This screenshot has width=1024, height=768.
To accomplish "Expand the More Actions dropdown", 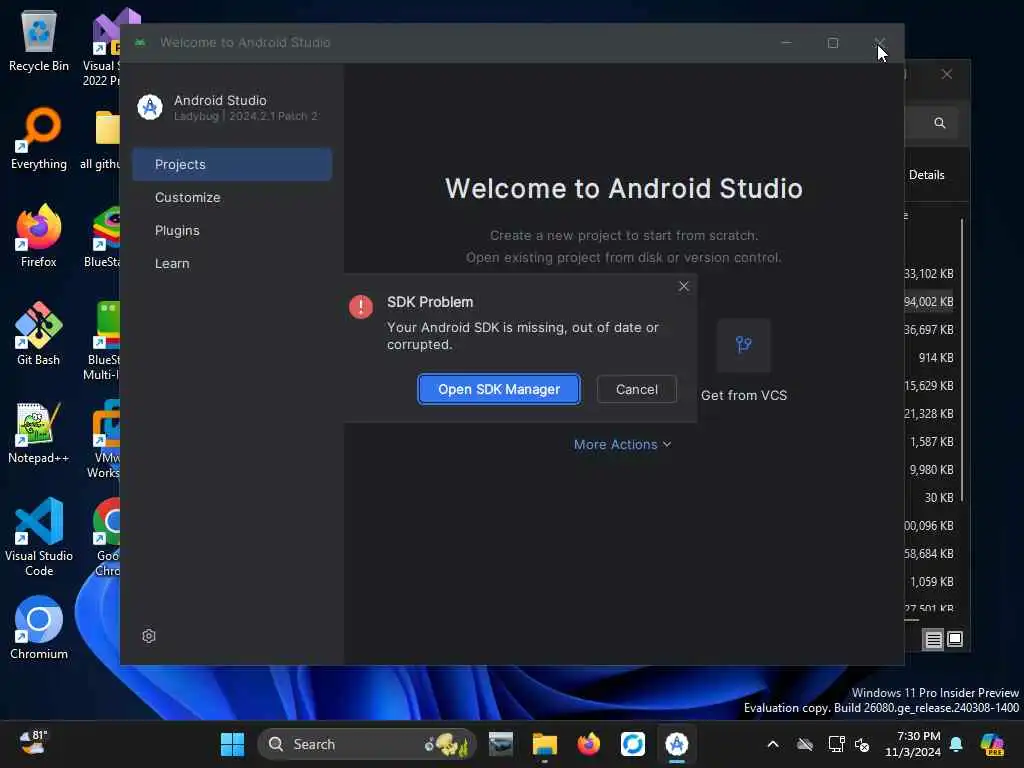I will [622, 444].
